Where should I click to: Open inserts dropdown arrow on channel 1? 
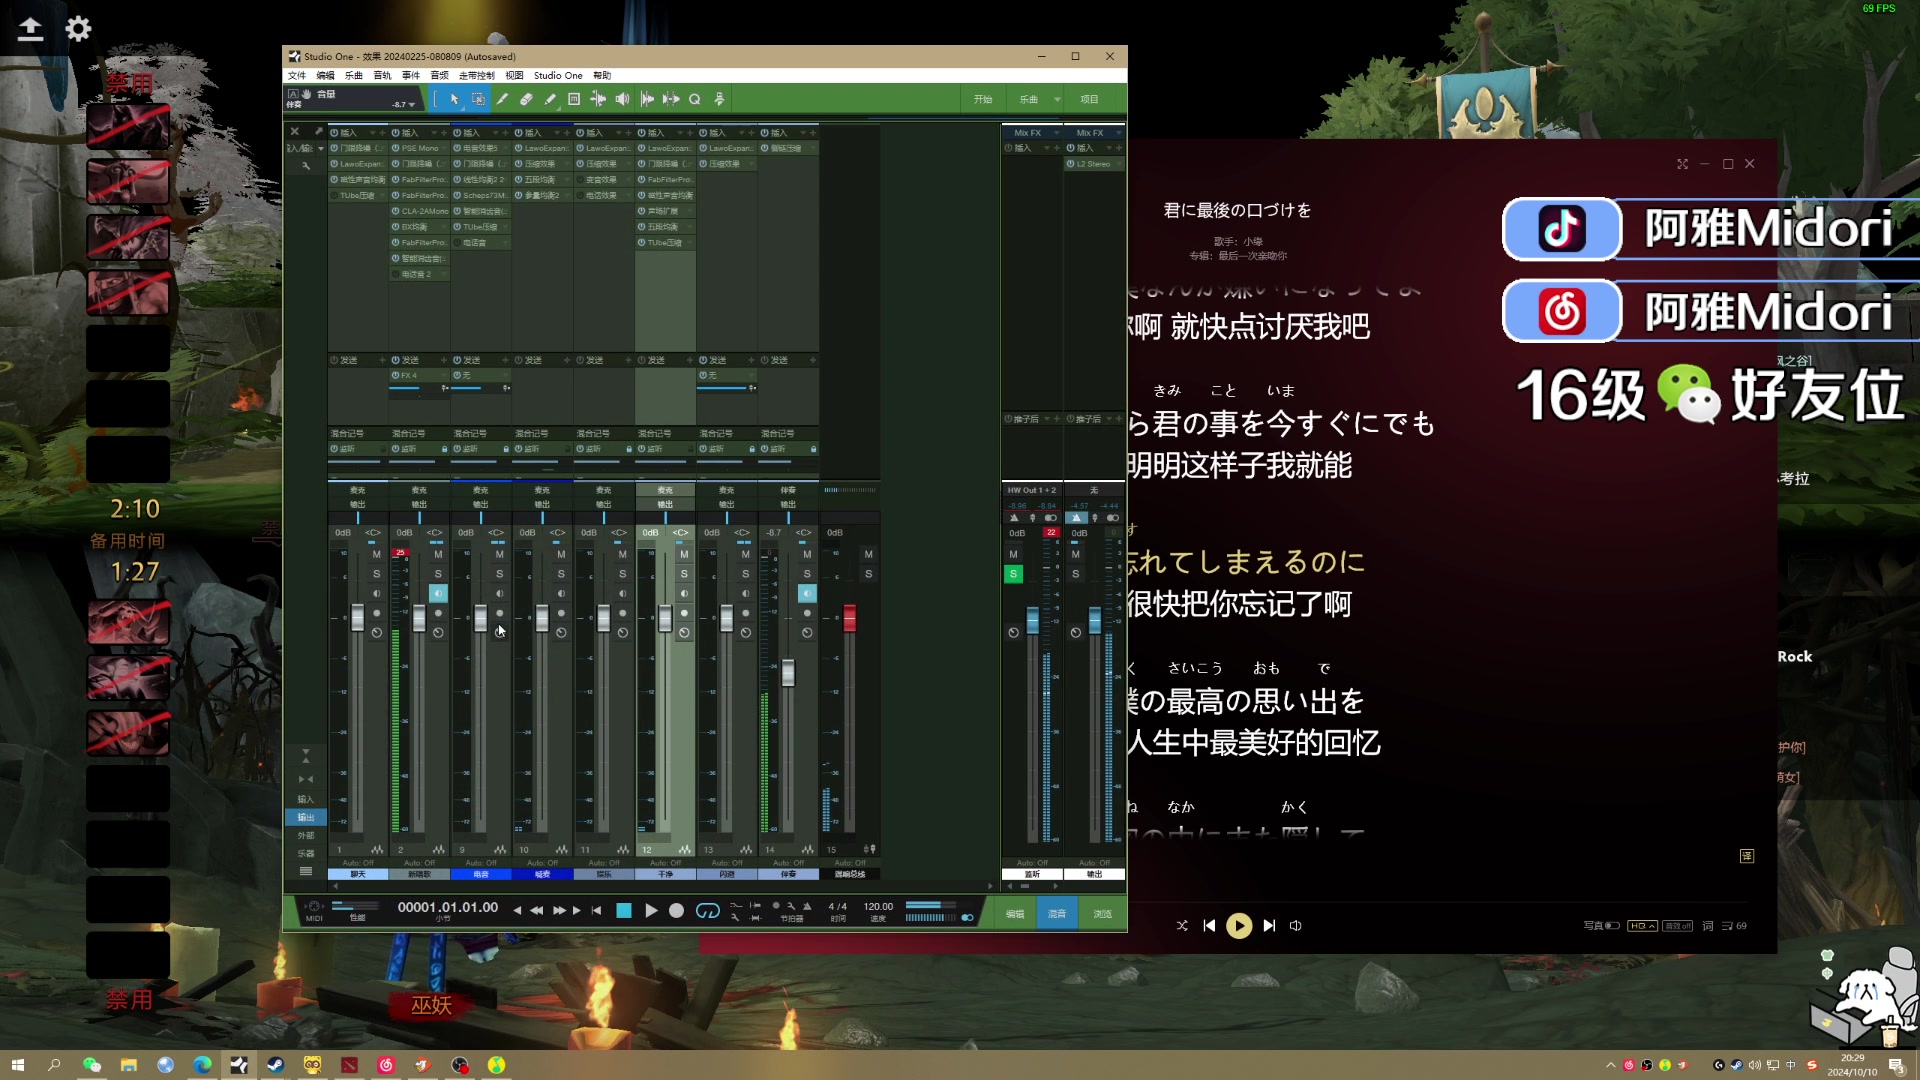point(375,132)
